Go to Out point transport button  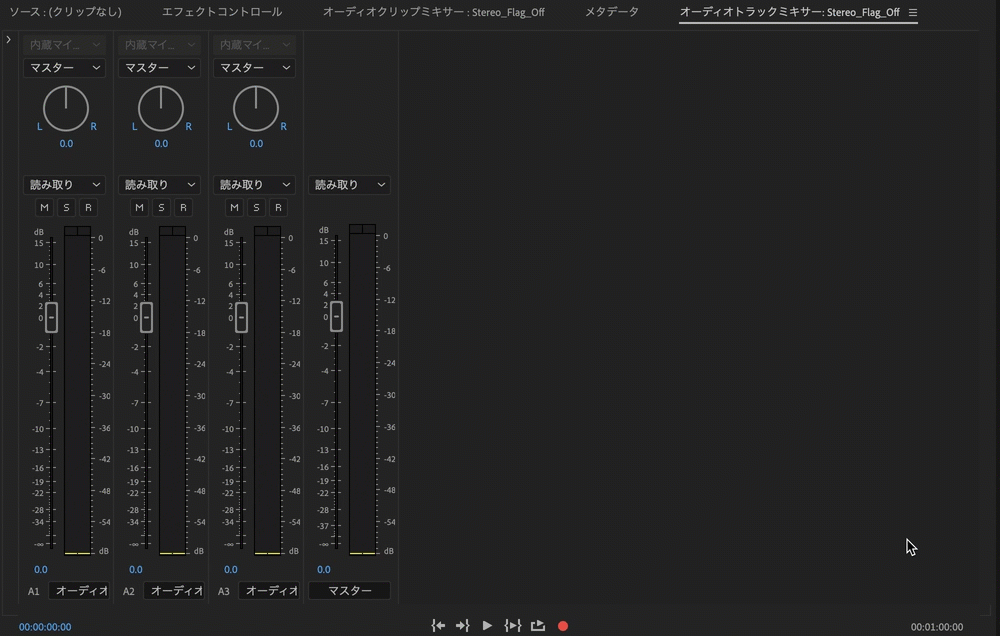point(463,626)
